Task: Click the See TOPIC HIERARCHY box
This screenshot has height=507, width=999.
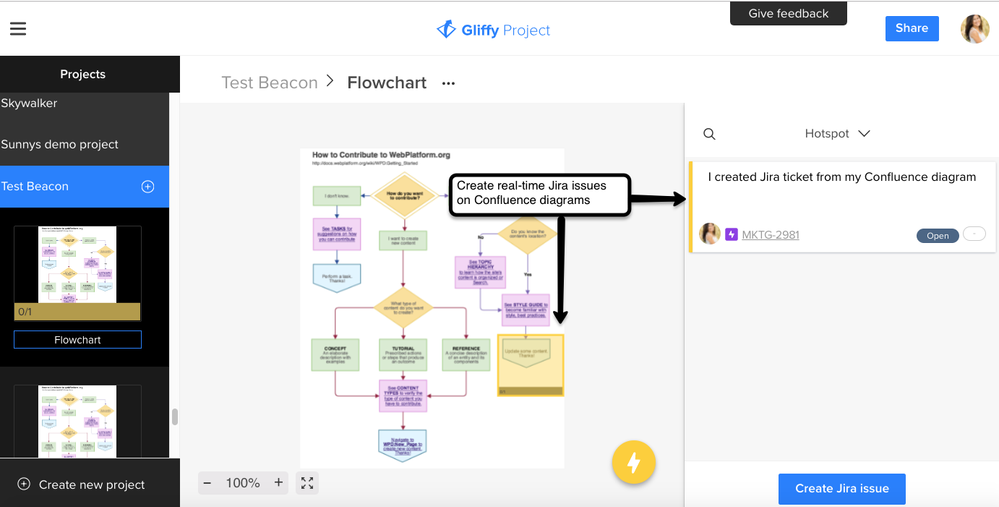Action: pyautogui.click(x=480, y=272)
